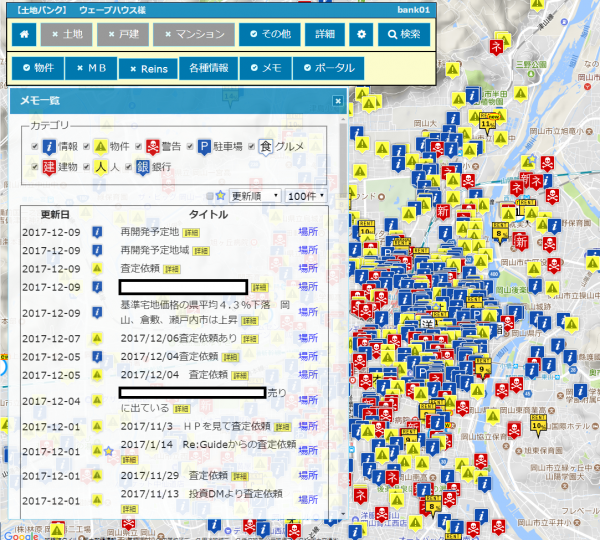This screenshot has height=540, width=600.
Task: Toggle the MB layer button
Action: pyautogui.click(x=91, y=68)
